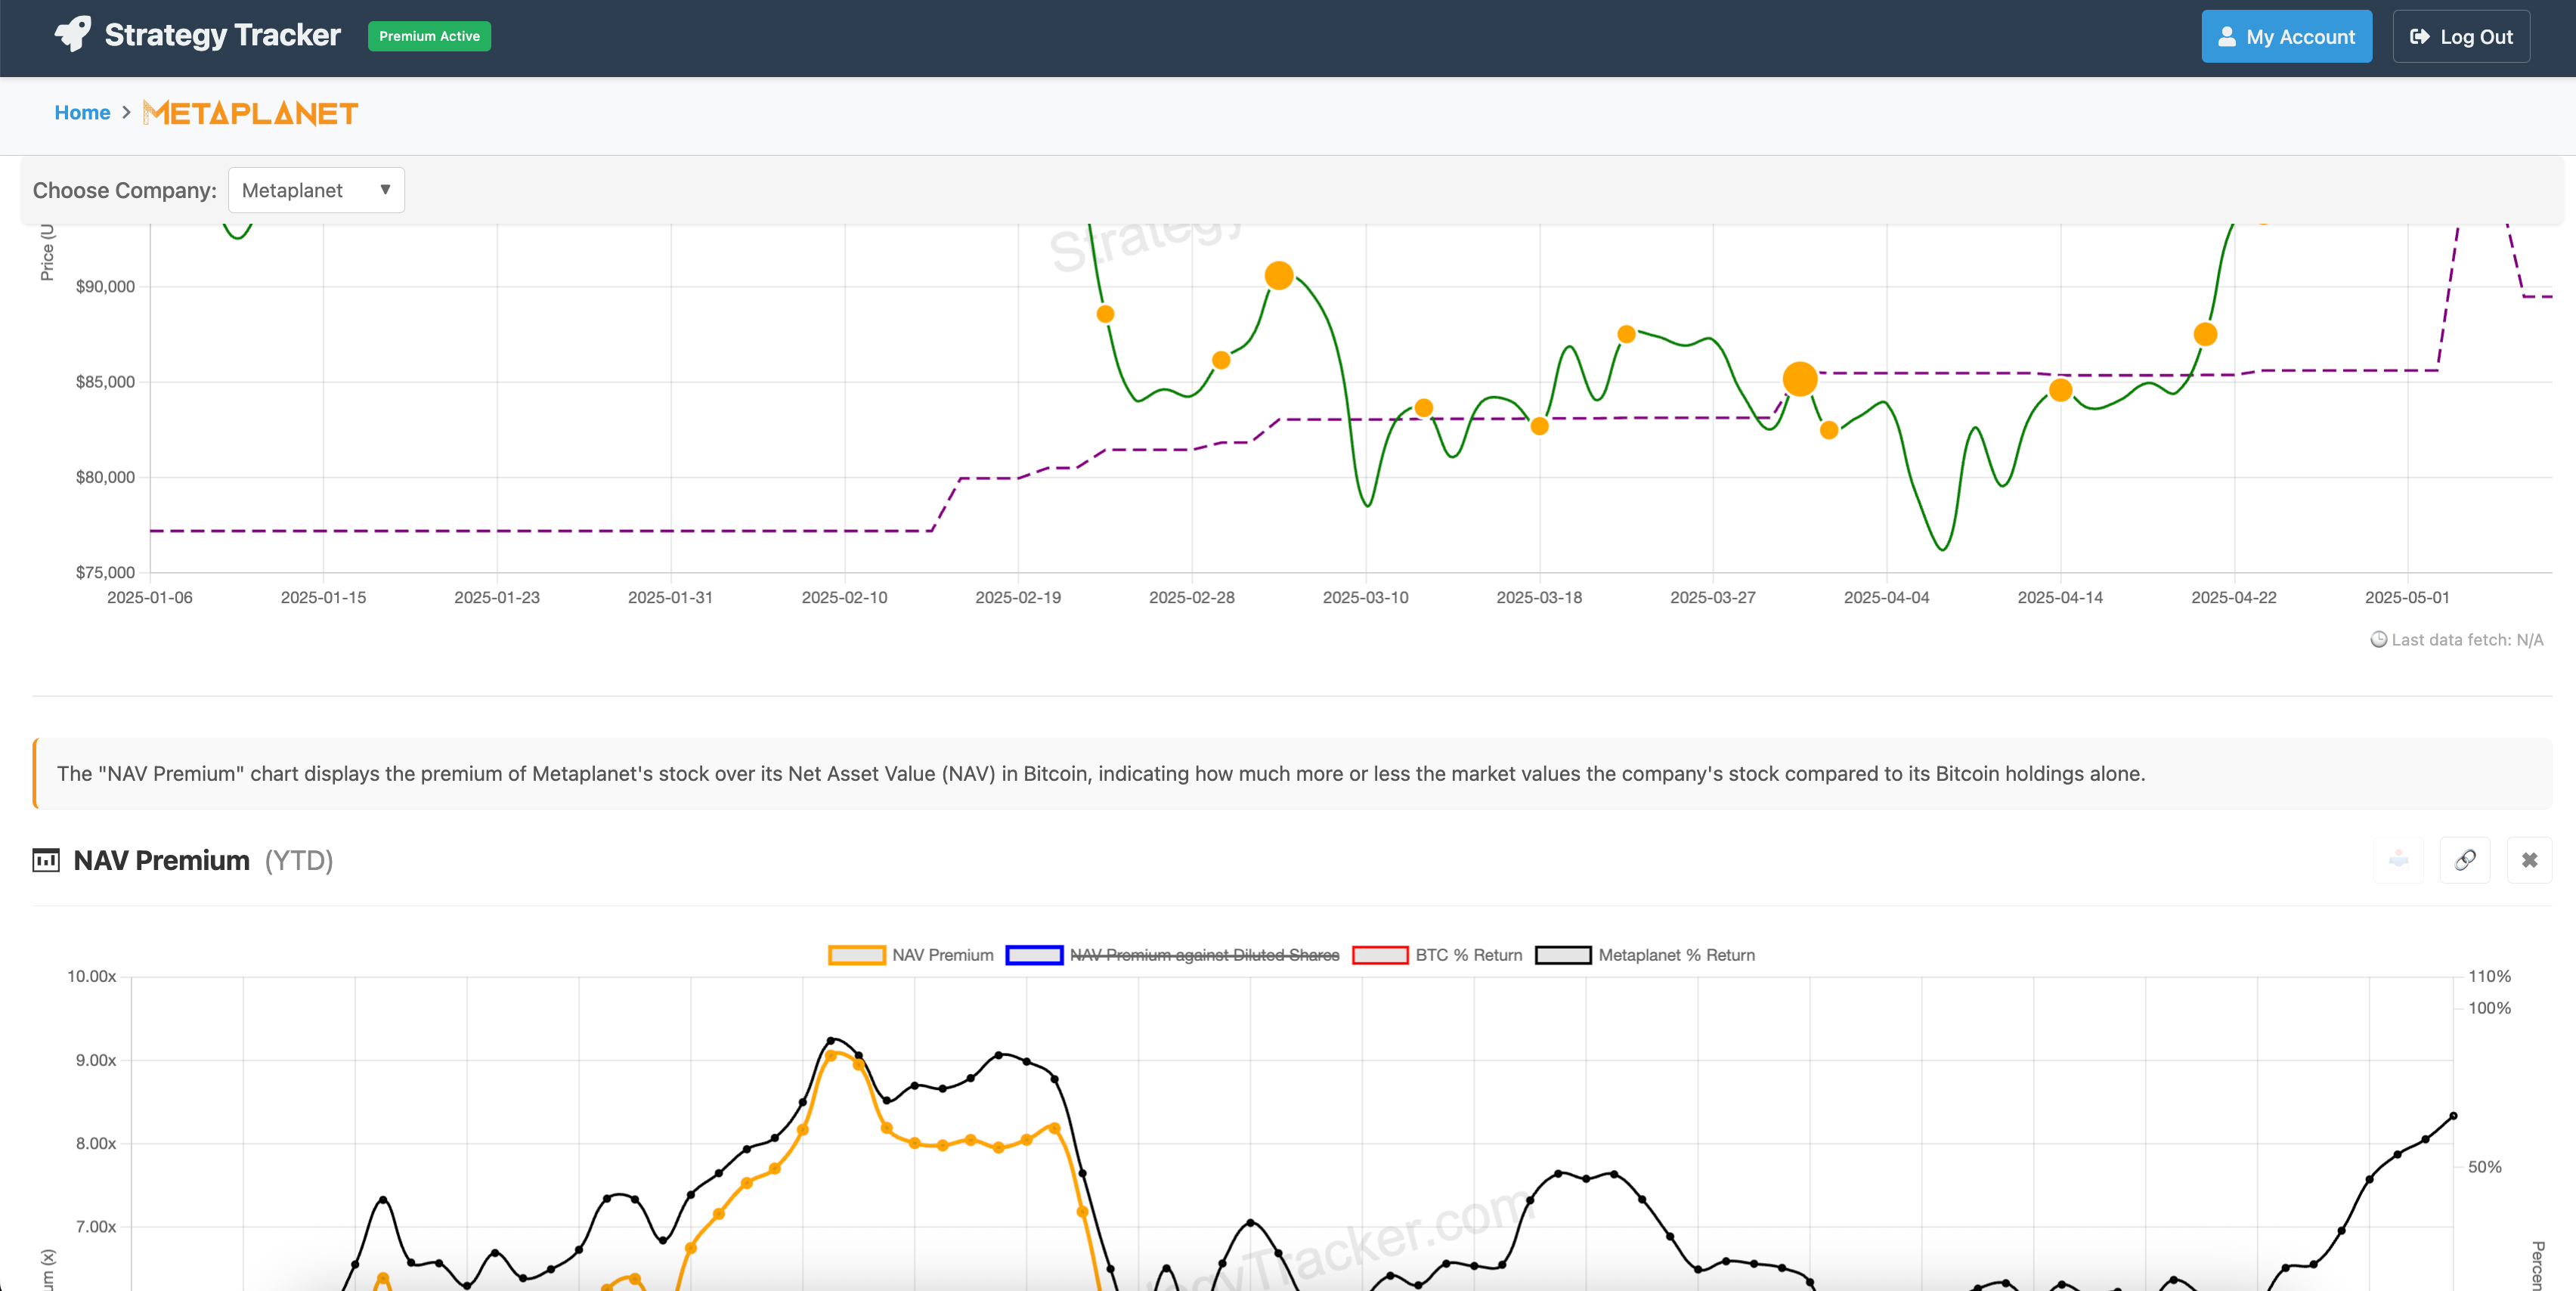Click the 10.00x axis label
Screen dimensions: 2576x1291
(x=91, y=976)
